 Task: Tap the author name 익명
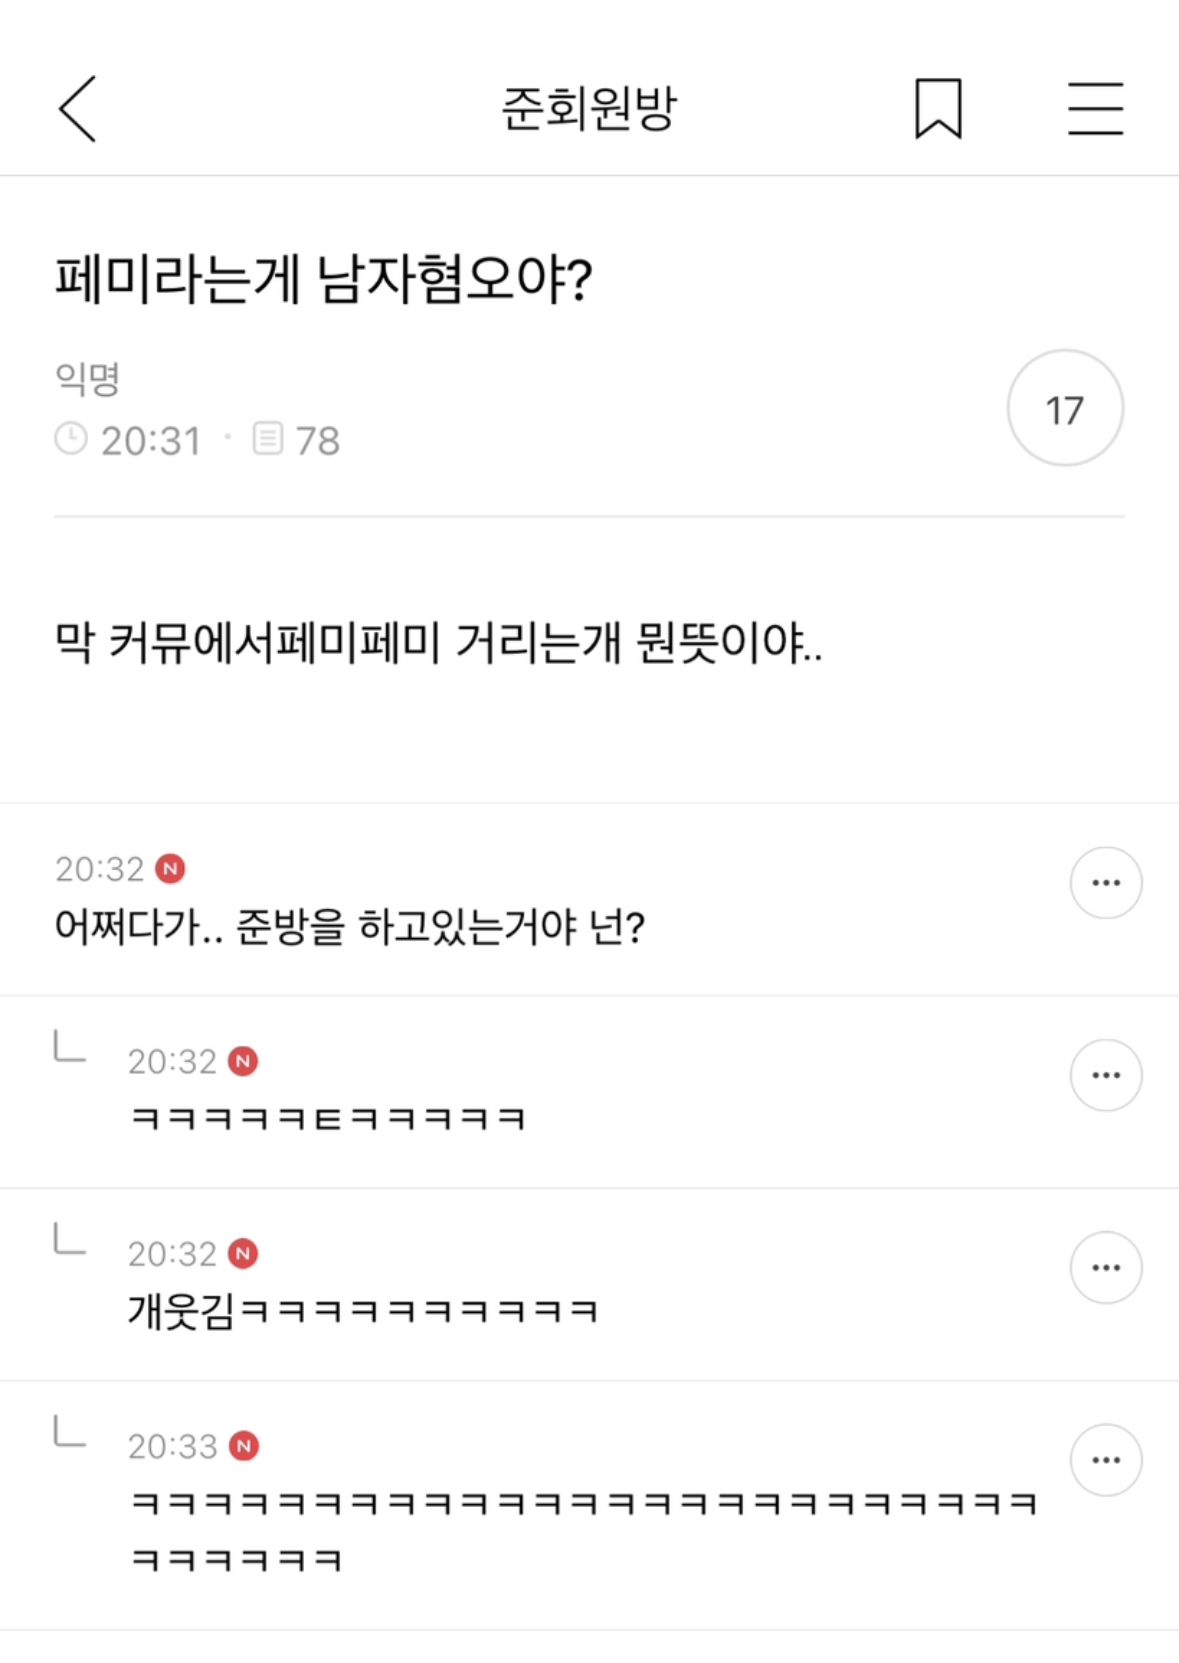pyautogui.click(x=88, y=378)
